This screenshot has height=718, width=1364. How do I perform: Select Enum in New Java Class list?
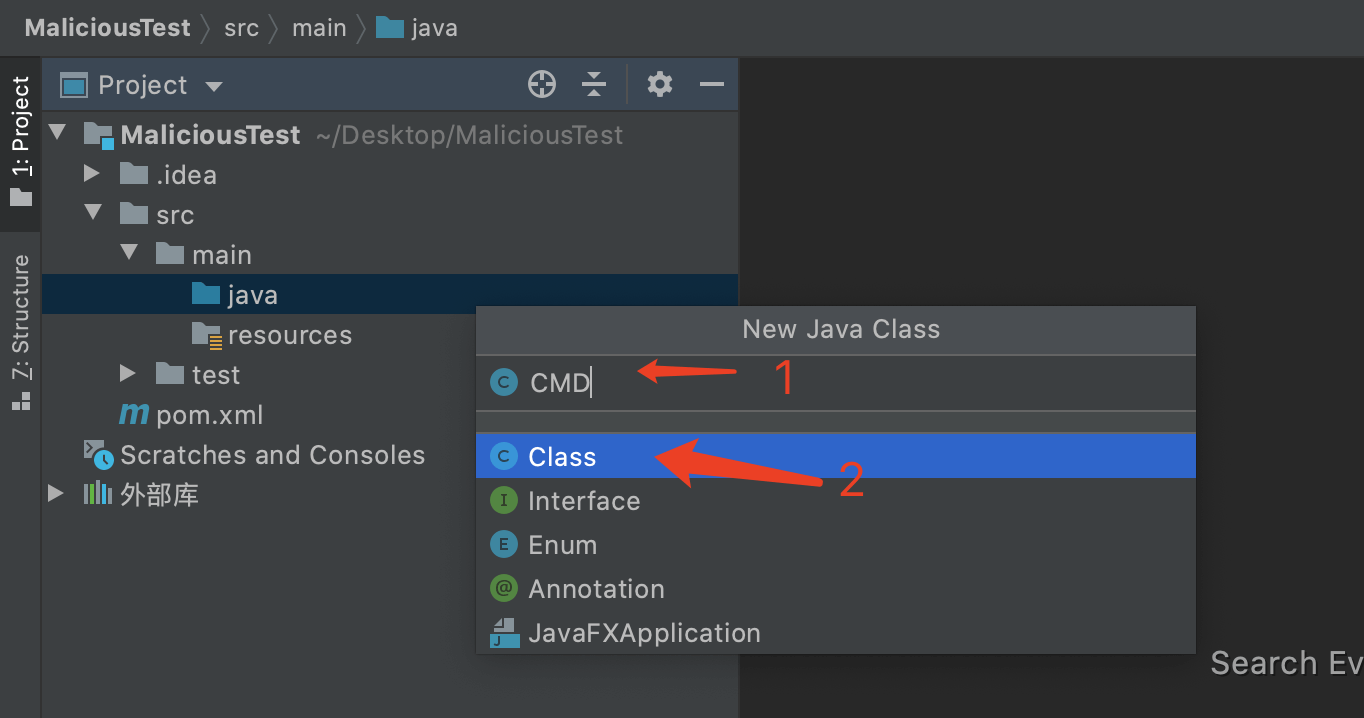click(562, 545)
